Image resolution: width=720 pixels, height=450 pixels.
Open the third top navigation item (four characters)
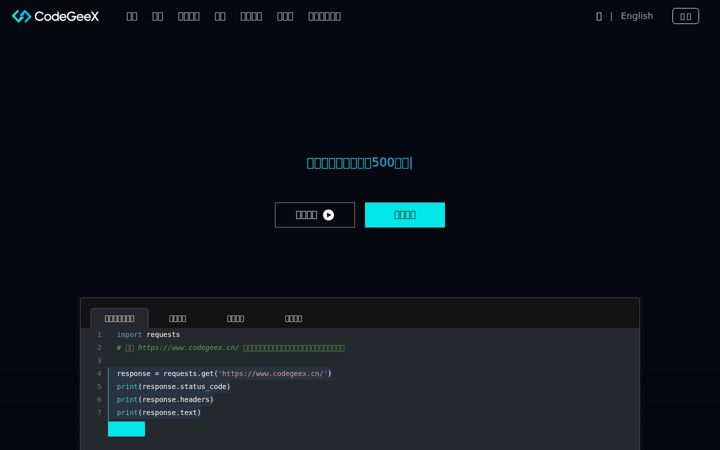pyautogui.click(x=189, y=17)
